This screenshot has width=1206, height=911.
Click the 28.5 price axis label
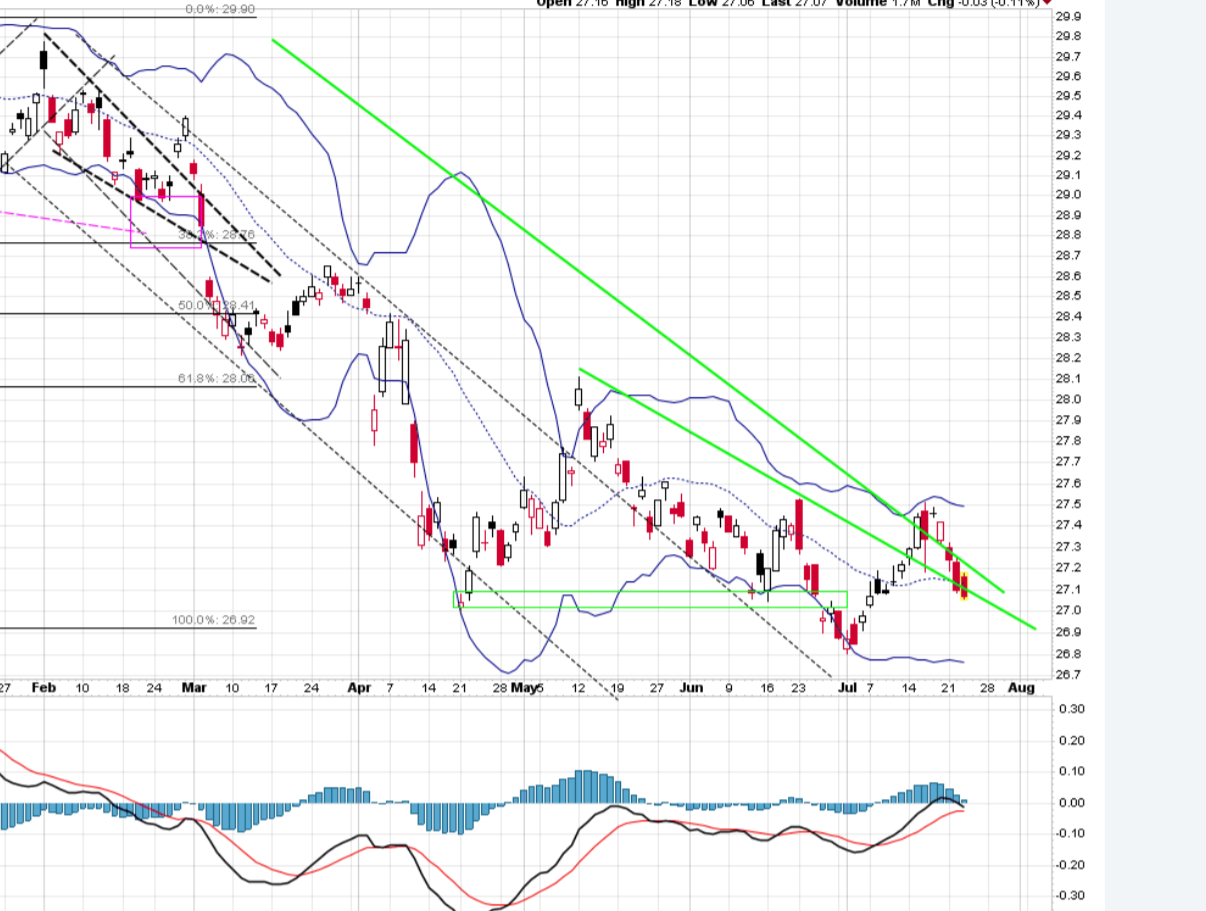point(1068,296)
